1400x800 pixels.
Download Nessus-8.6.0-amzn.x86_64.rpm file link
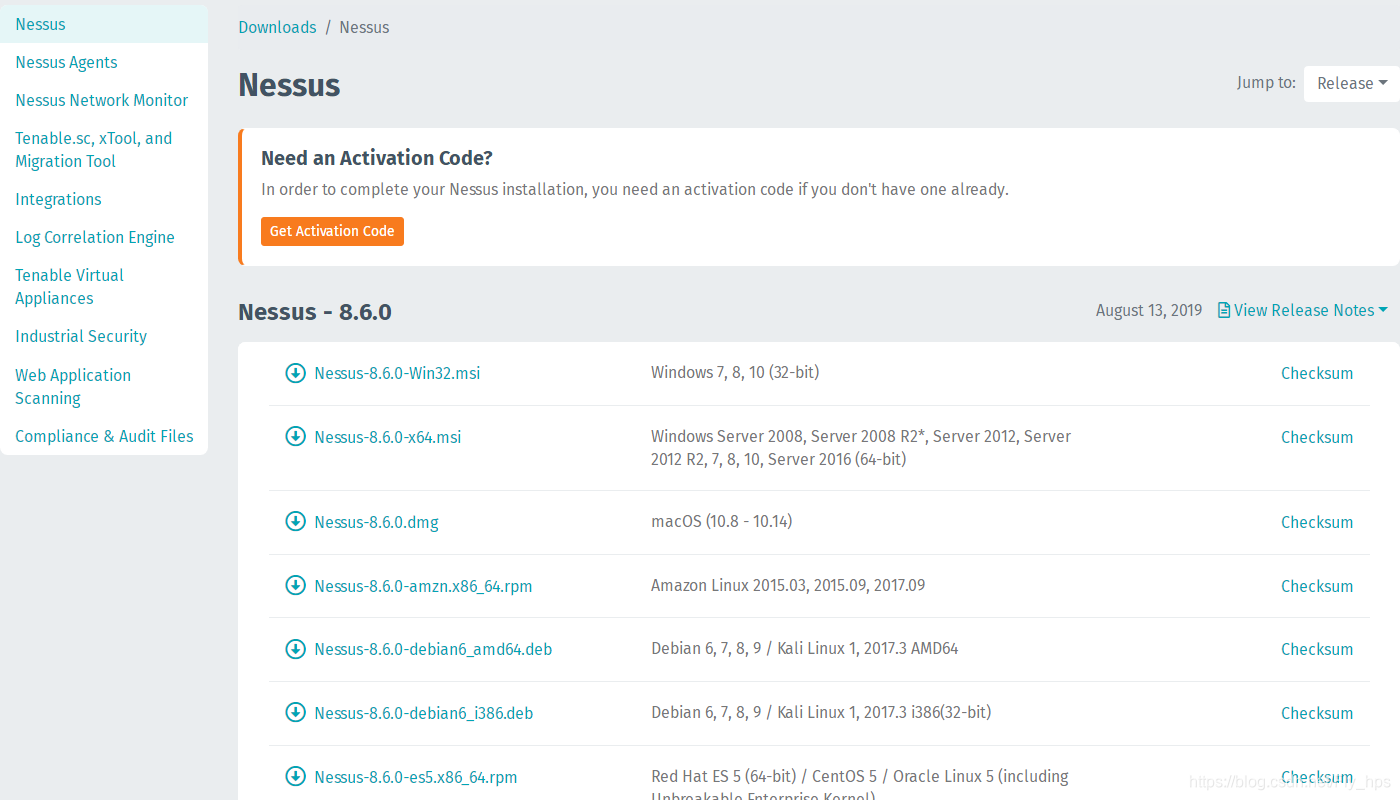tap(423, 586)
